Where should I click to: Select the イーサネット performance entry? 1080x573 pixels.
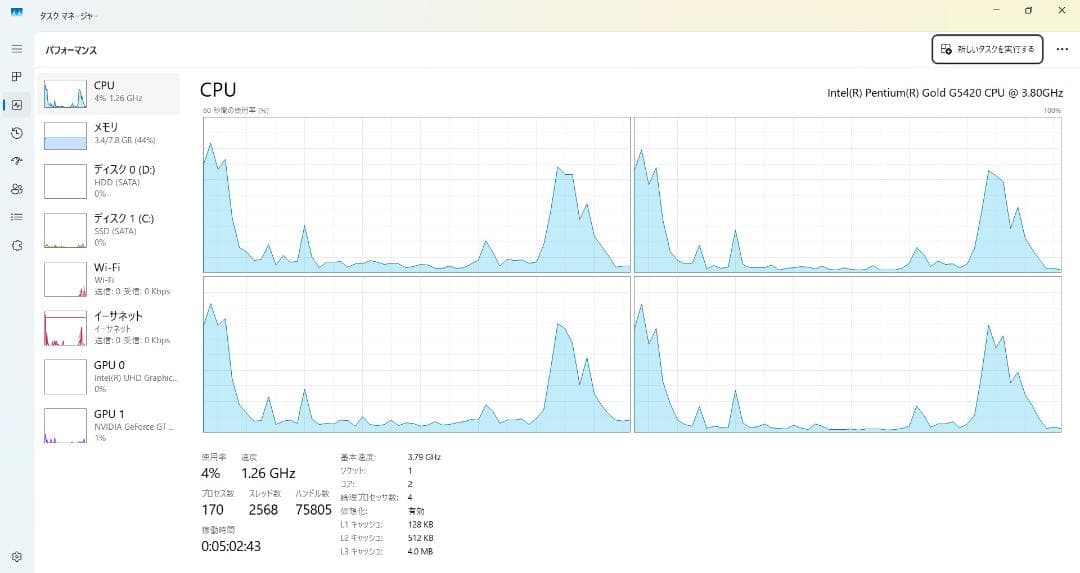point(109,326)
